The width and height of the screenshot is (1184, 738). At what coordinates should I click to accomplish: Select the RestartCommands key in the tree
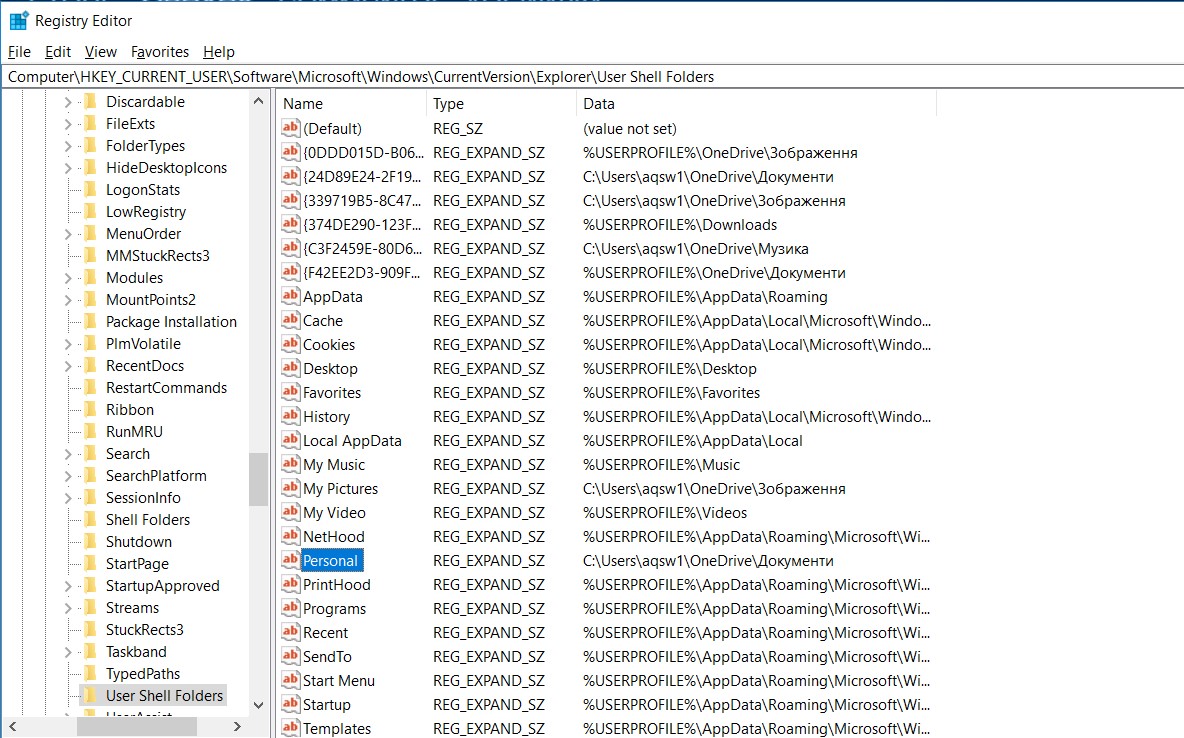click(166, 388)
